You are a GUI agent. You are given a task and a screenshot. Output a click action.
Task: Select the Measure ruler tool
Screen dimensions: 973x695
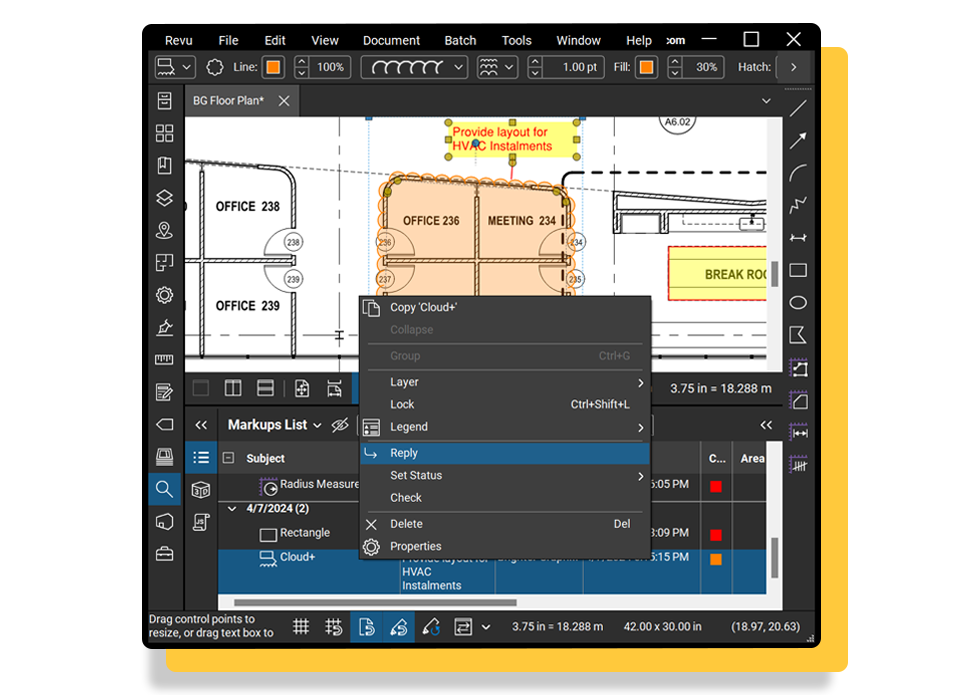click(x=164, y=359)
